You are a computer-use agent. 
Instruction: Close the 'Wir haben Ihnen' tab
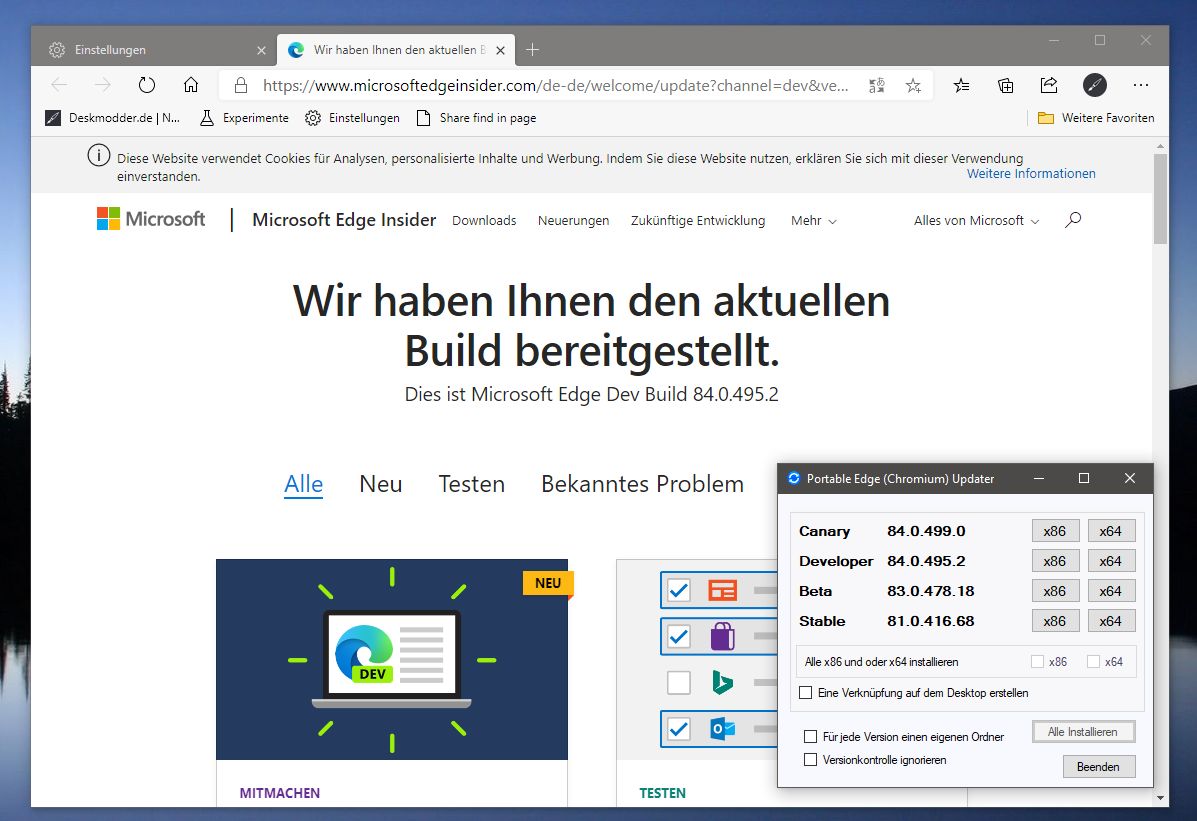click(x=500, y=50)
